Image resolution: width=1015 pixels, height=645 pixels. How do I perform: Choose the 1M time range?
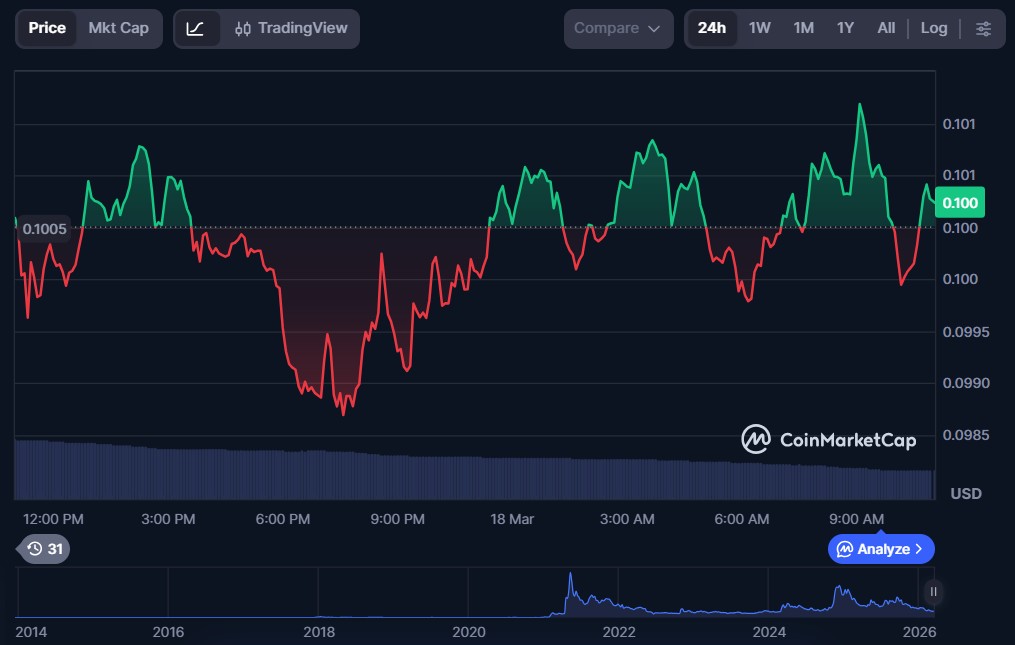tap(803, 29)
